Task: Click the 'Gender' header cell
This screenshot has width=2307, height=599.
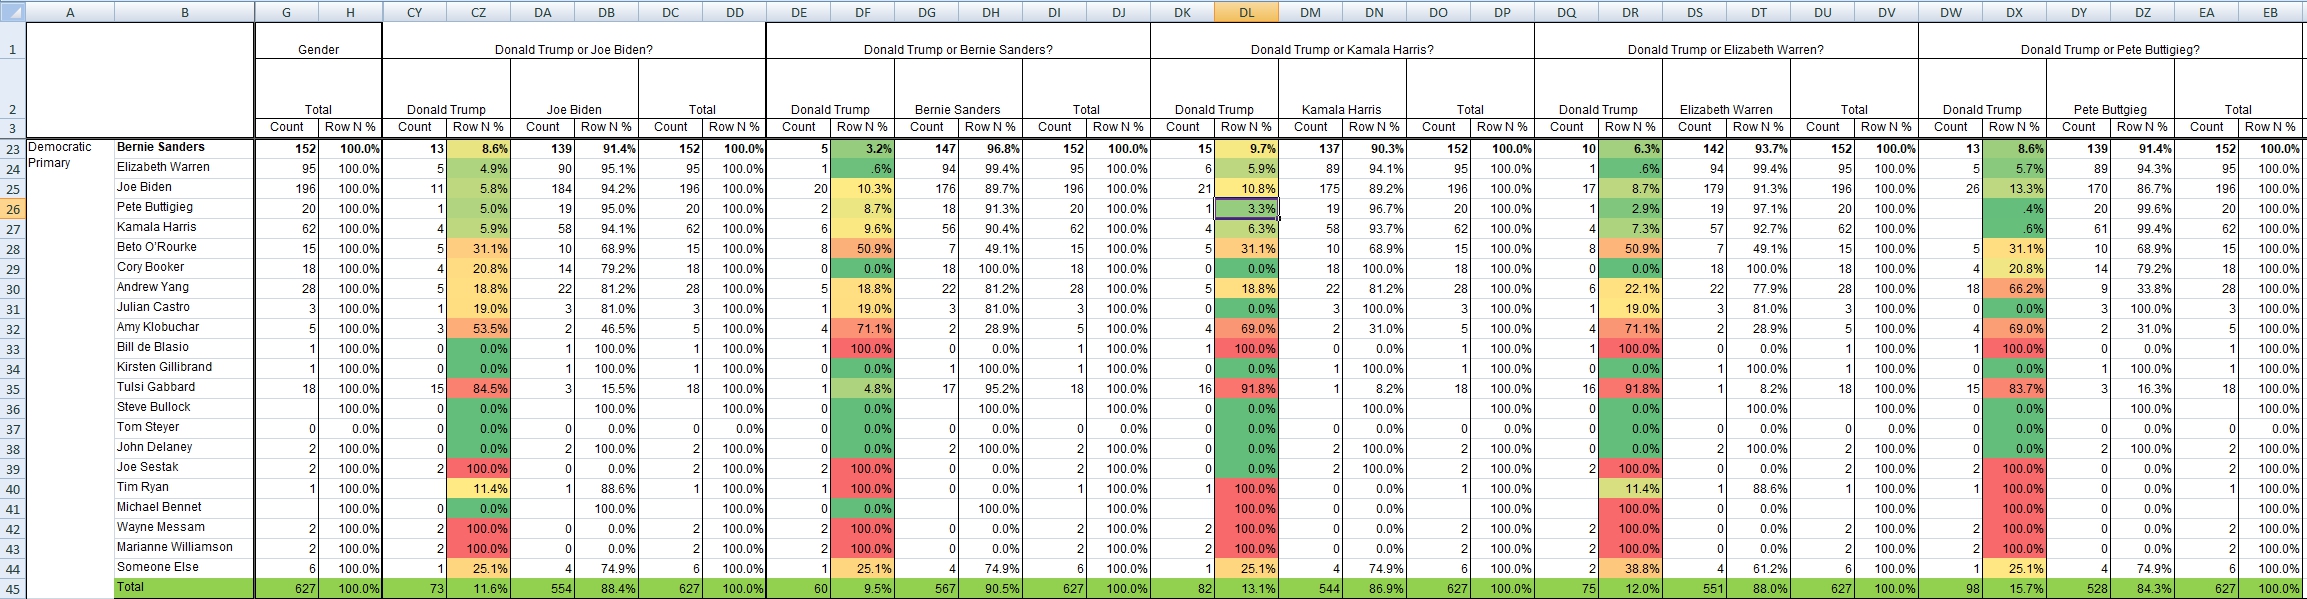Action: pos(318,41)
